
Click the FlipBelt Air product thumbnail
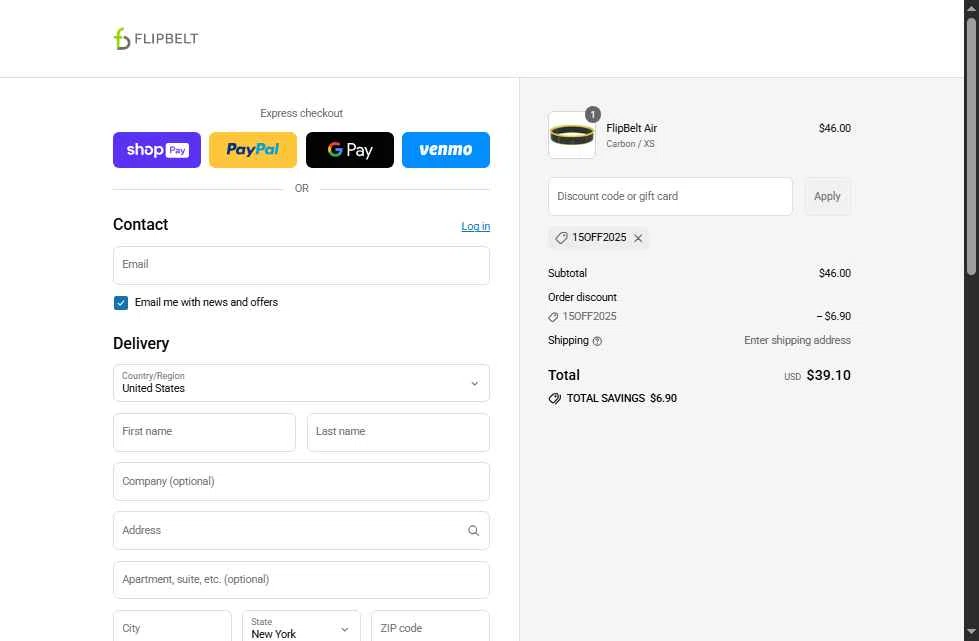coord(572,135)
